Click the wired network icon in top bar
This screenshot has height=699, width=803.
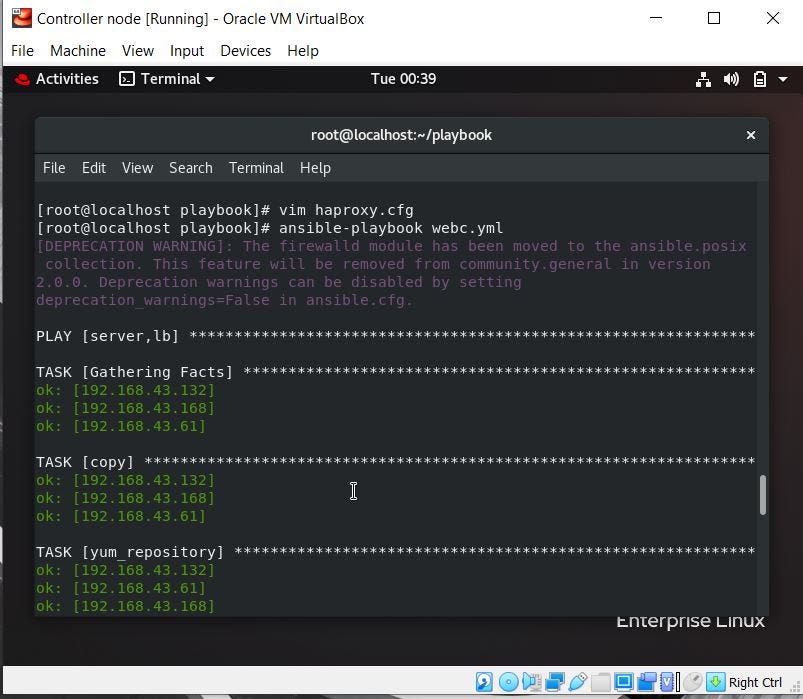pos(703,79)
